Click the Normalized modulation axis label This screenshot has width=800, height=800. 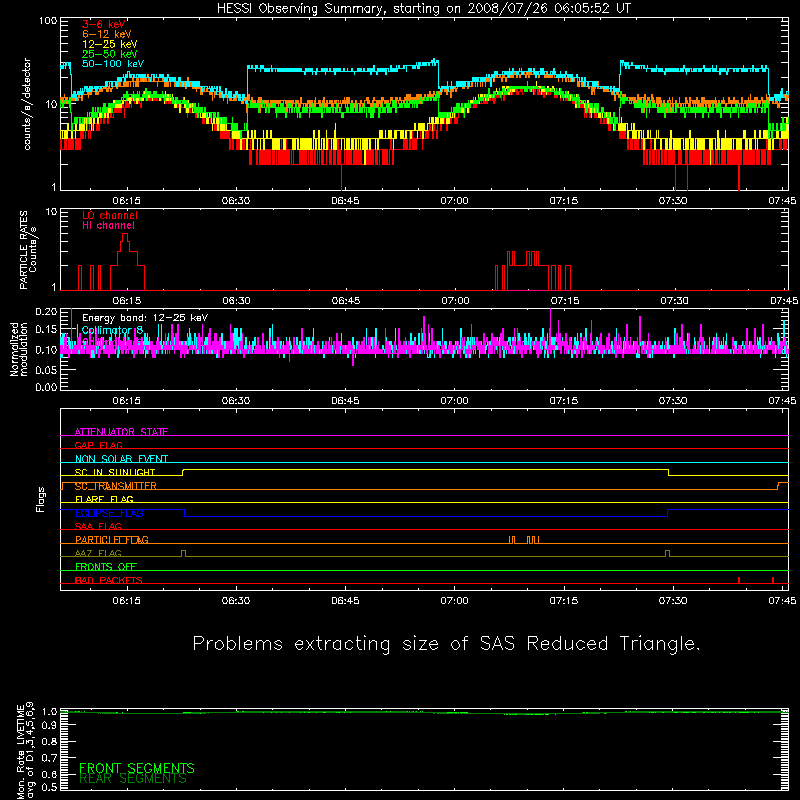point(19,349)
